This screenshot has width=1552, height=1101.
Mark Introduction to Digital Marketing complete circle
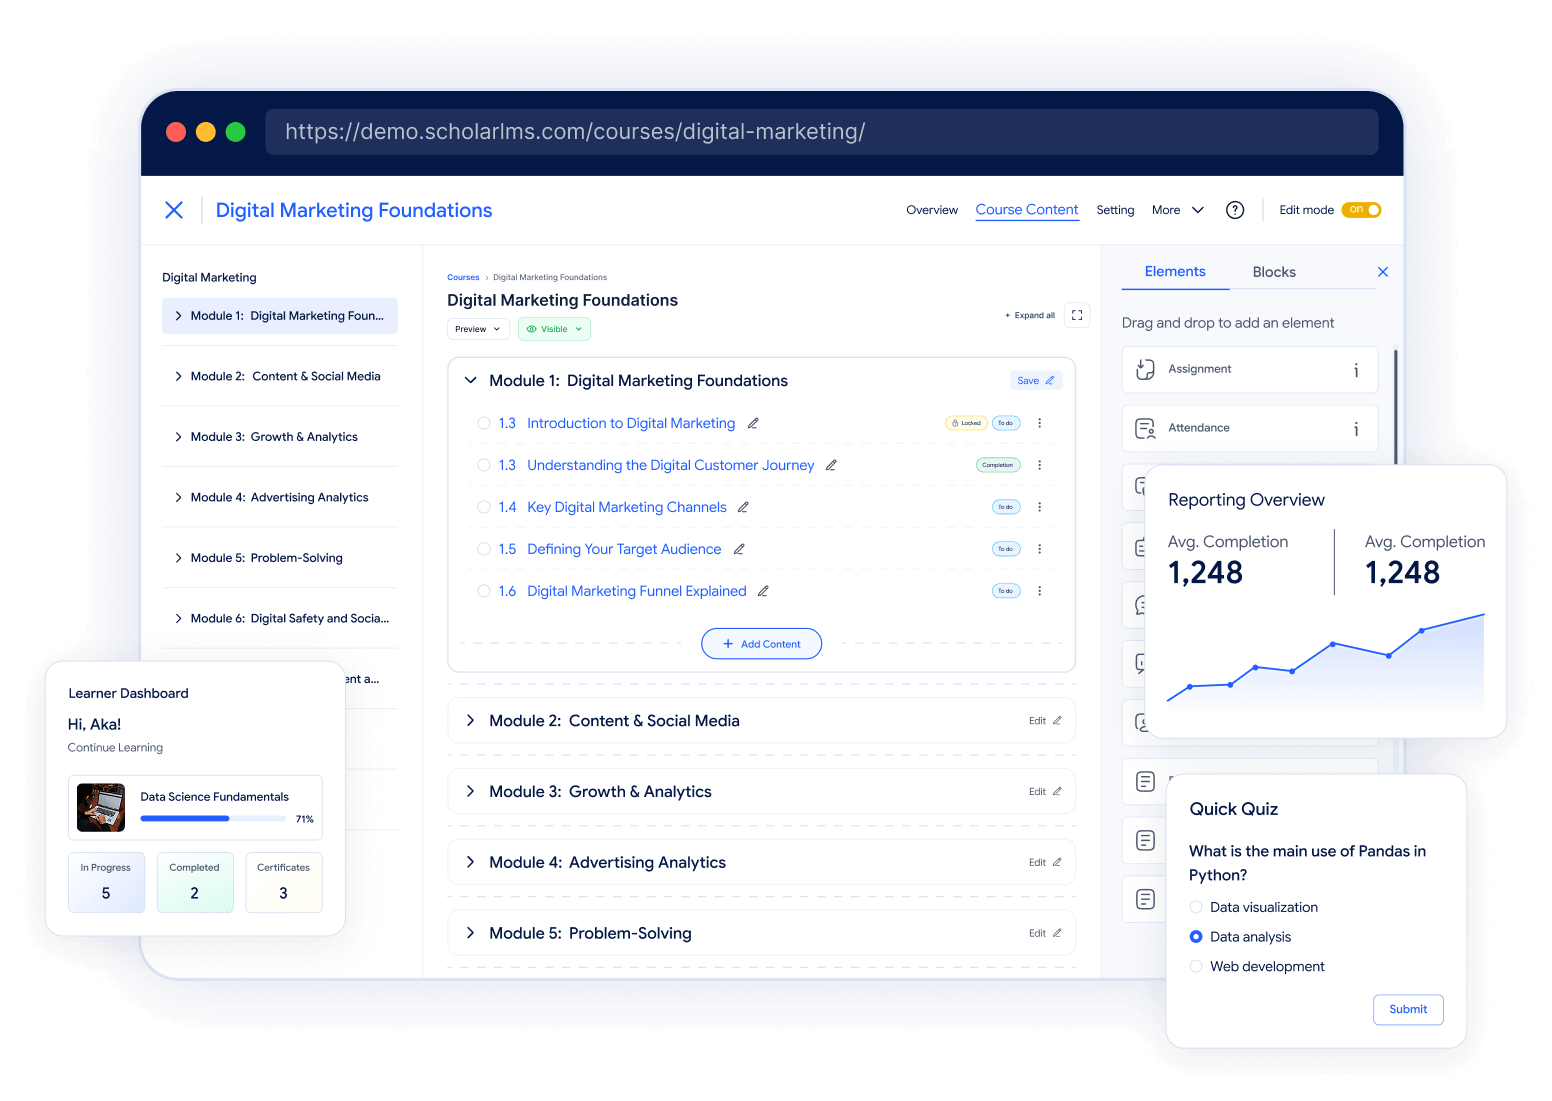point(484,423)
